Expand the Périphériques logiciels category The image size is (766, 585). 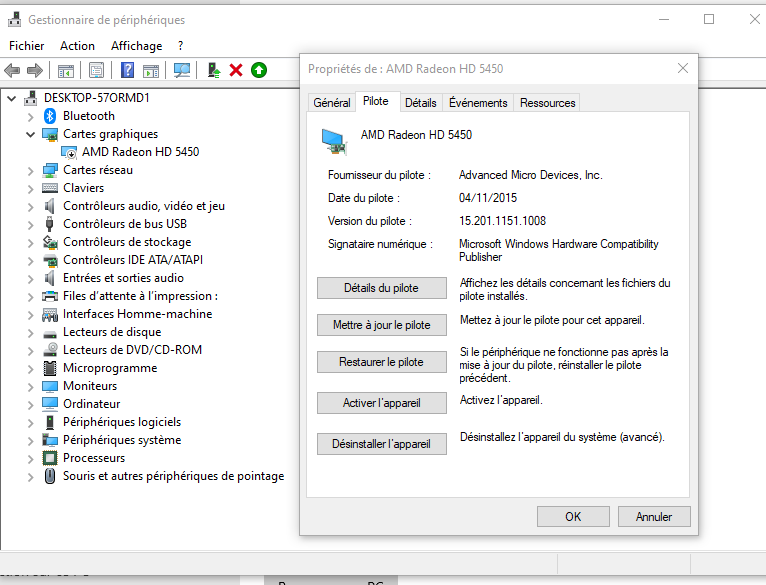pos(30,423)
